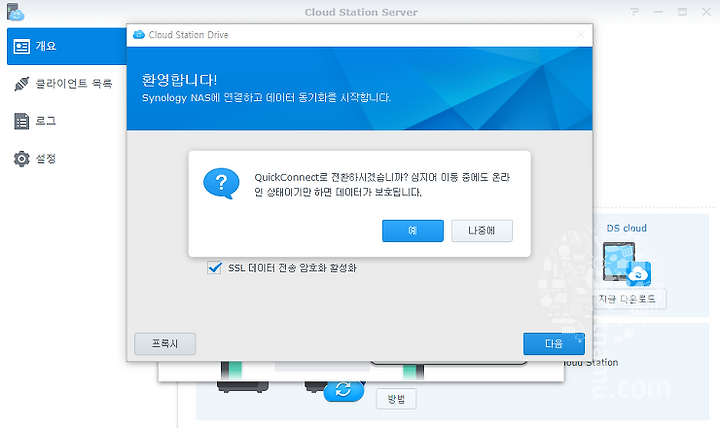Viewport: 720px width, 428px height.
Task: Click the blue sync cloud icon
Action: coord(343,390)
